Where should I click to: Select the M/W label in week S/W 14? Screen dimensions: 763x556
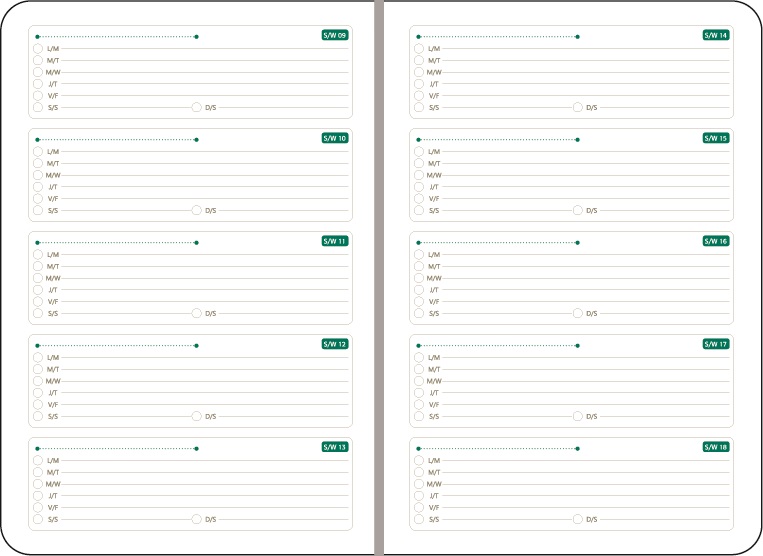[434, 72]
